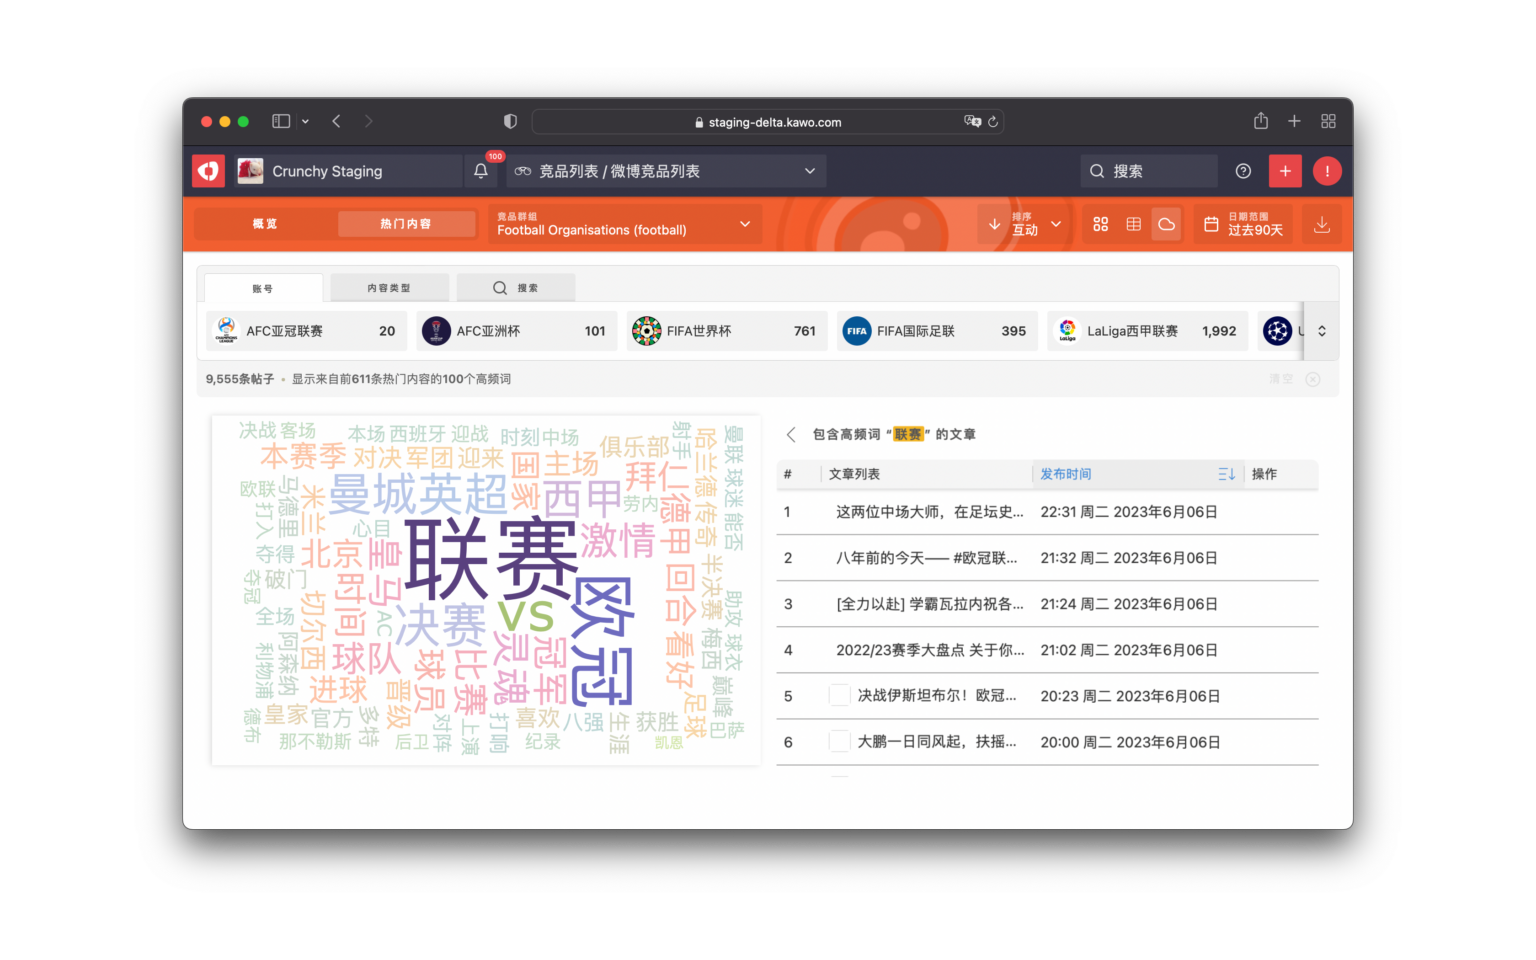1536x960 pixels.
Task: Expand the Football Organisations group dropdown
Action: pyautogui.click(x=745, y=224)
